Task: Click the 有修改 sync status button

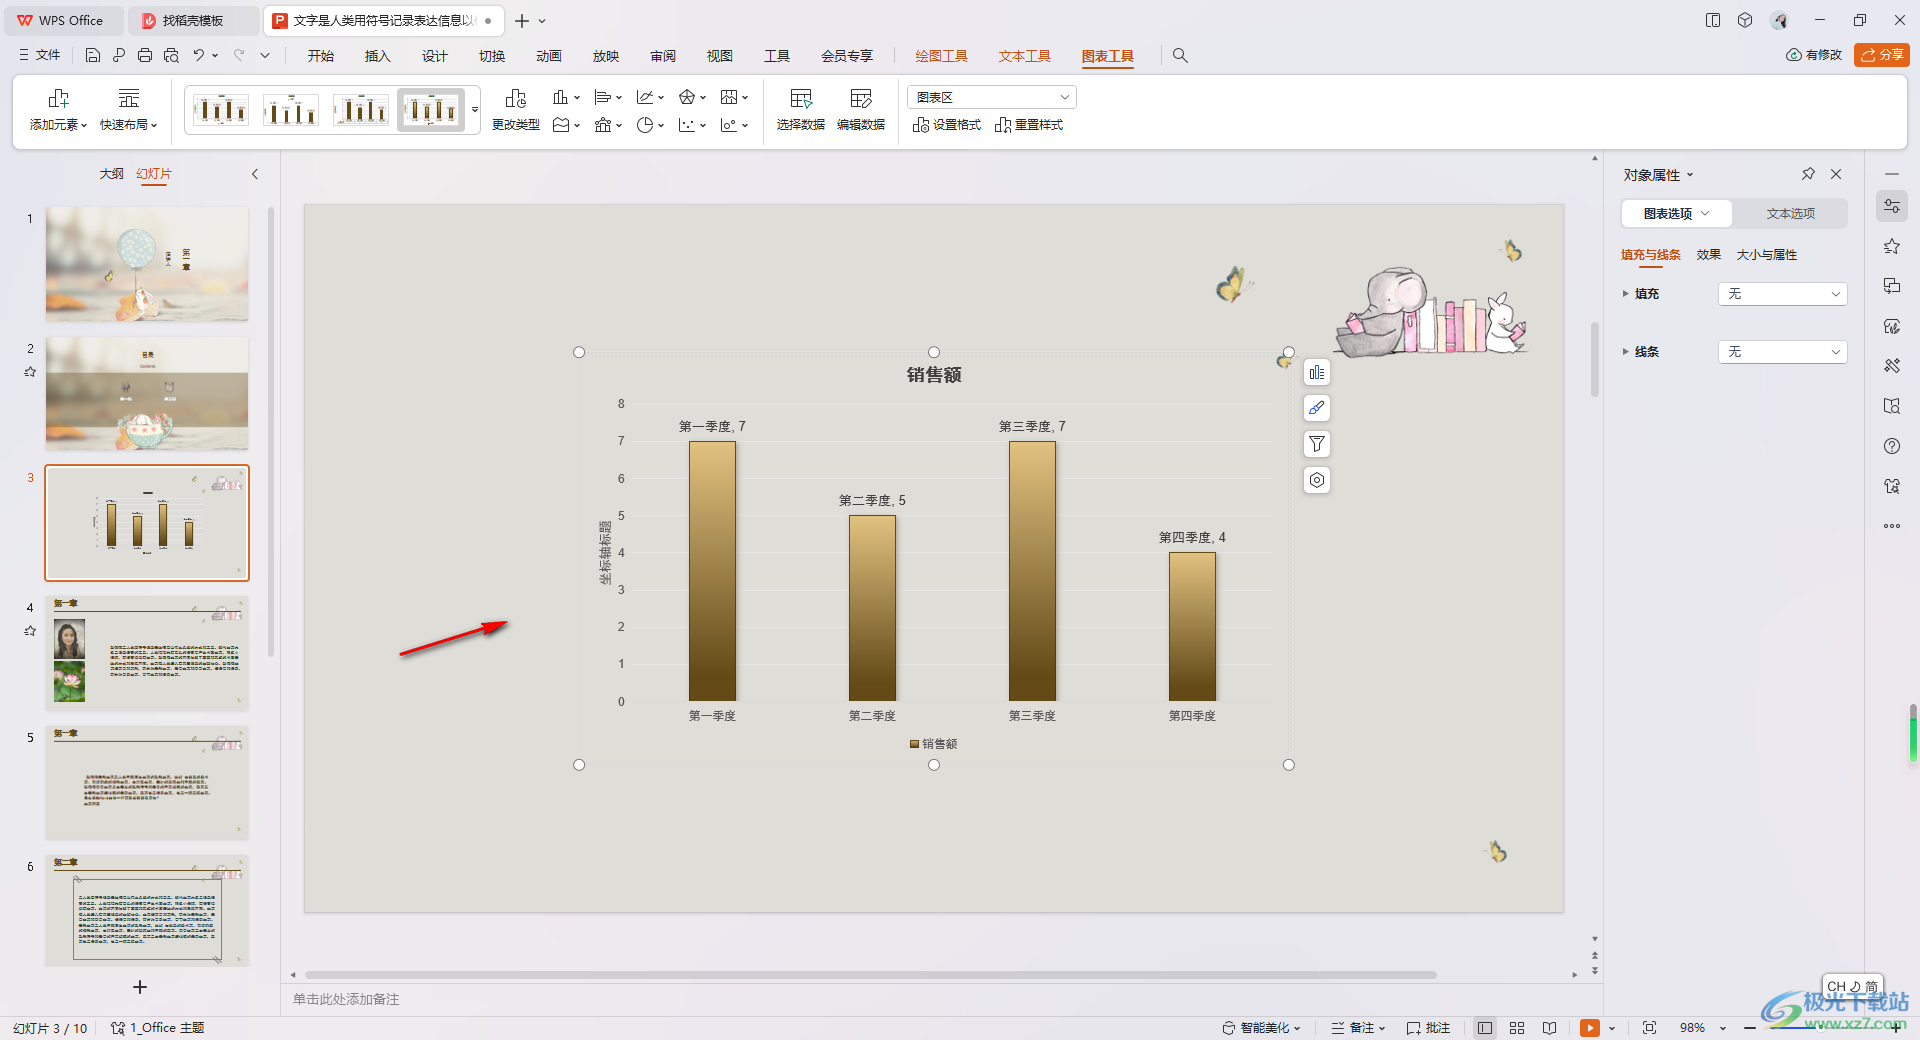Action: (1814, 55)
